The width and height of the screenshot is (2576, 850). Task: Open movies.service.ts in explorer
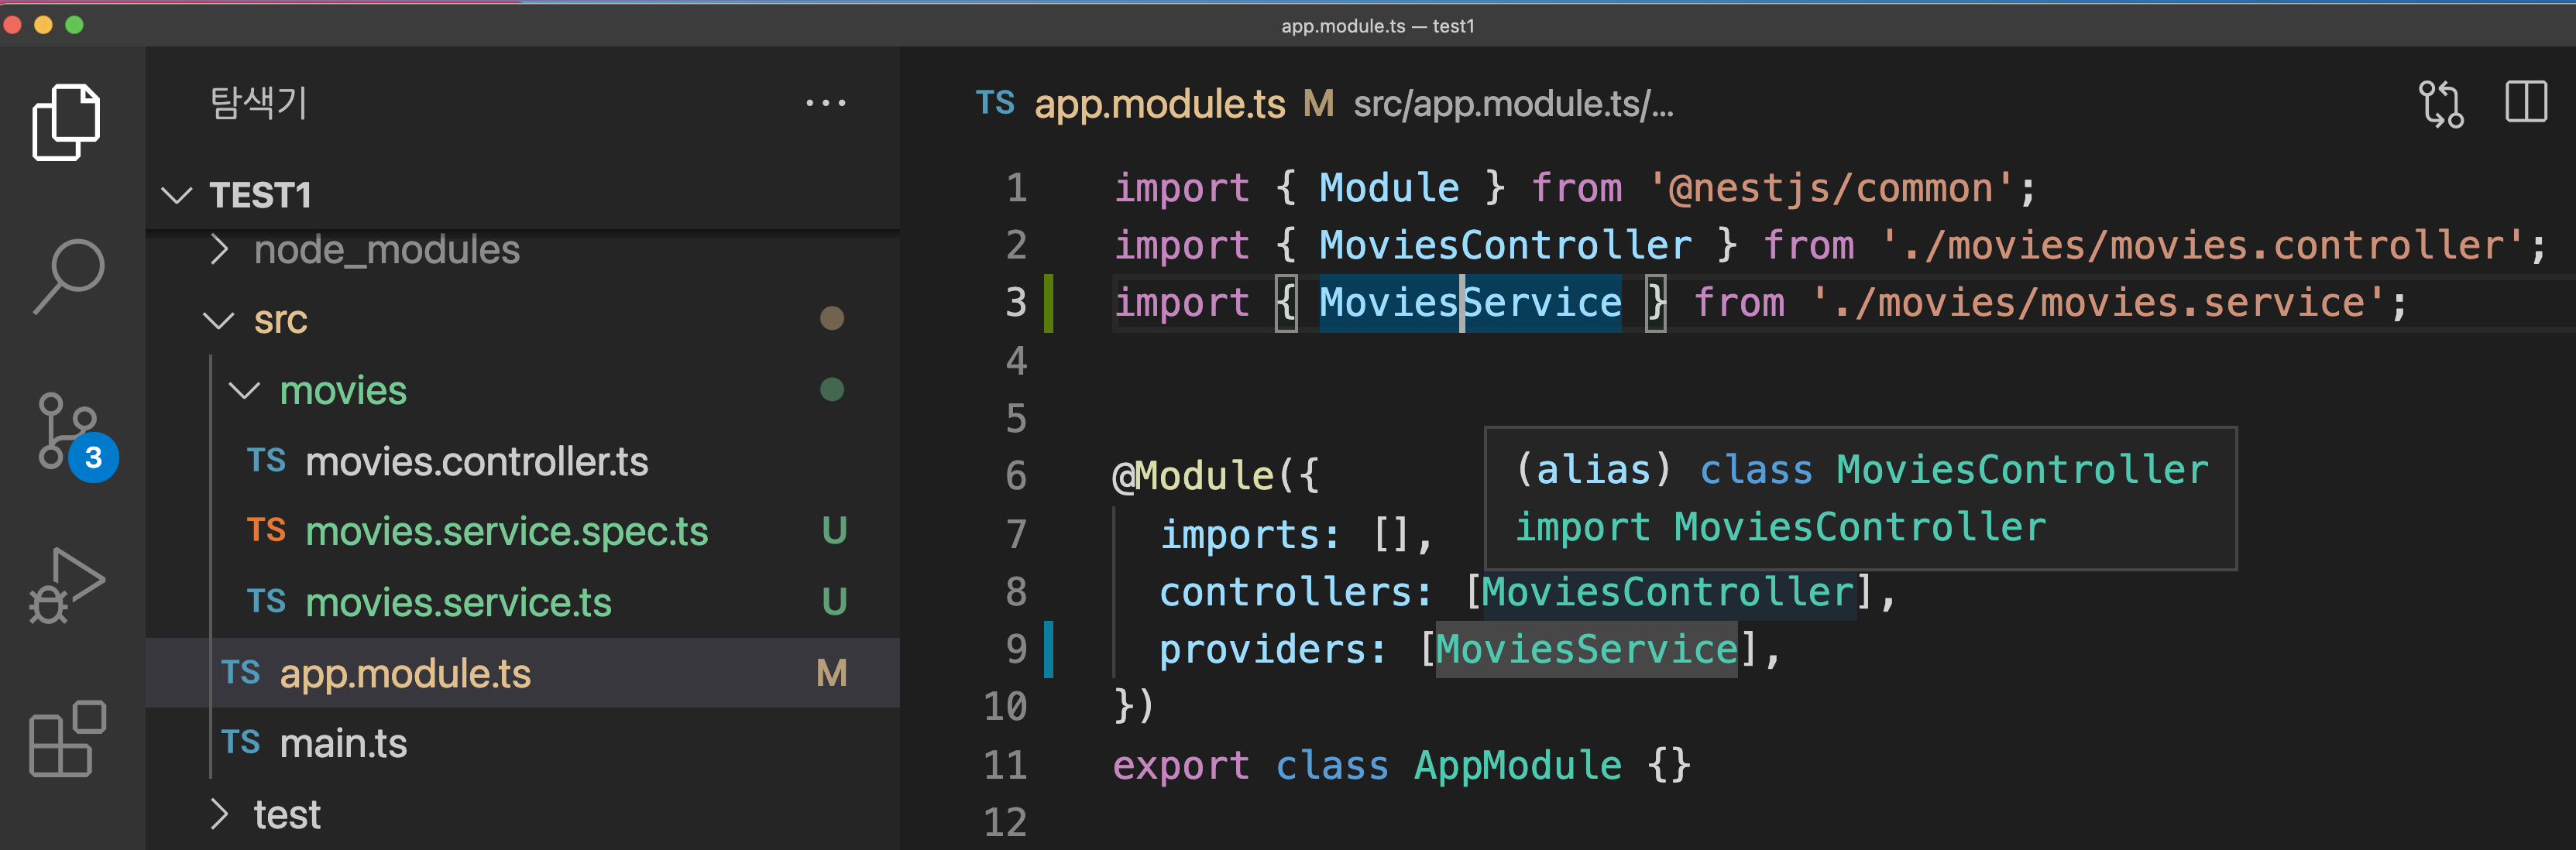(458, 603)
